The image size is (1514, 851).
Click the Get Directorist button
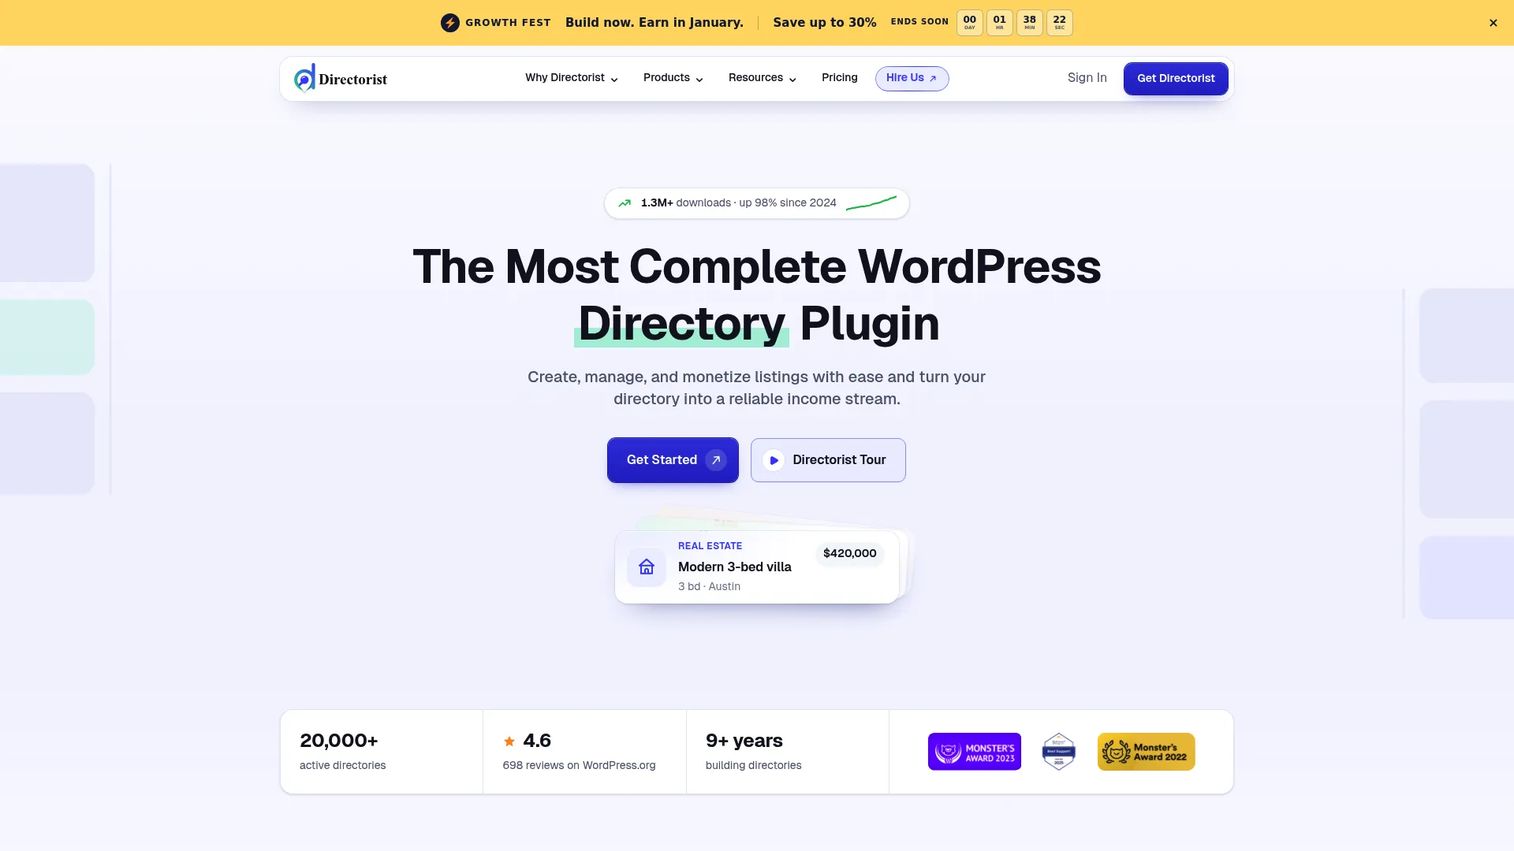pos(1176,78)
